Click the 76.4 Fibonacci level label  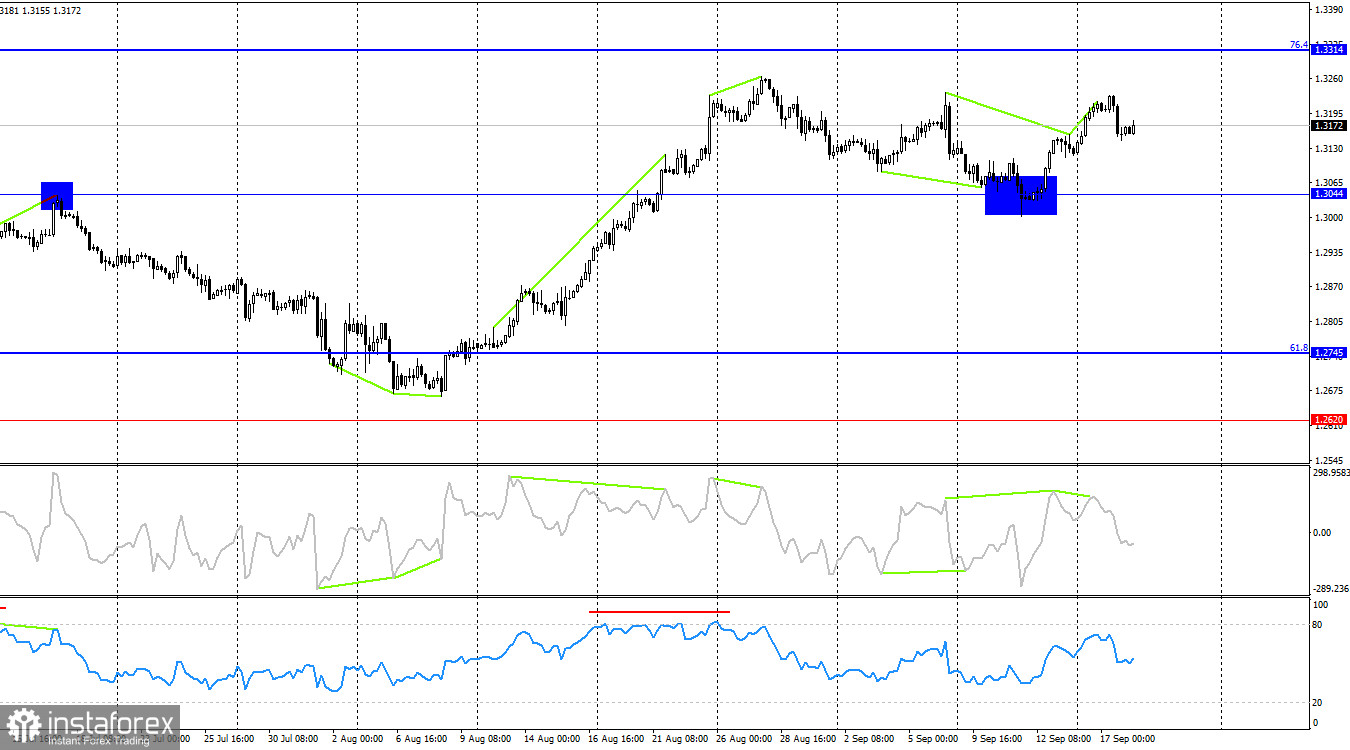click(x=1298, y=44)
